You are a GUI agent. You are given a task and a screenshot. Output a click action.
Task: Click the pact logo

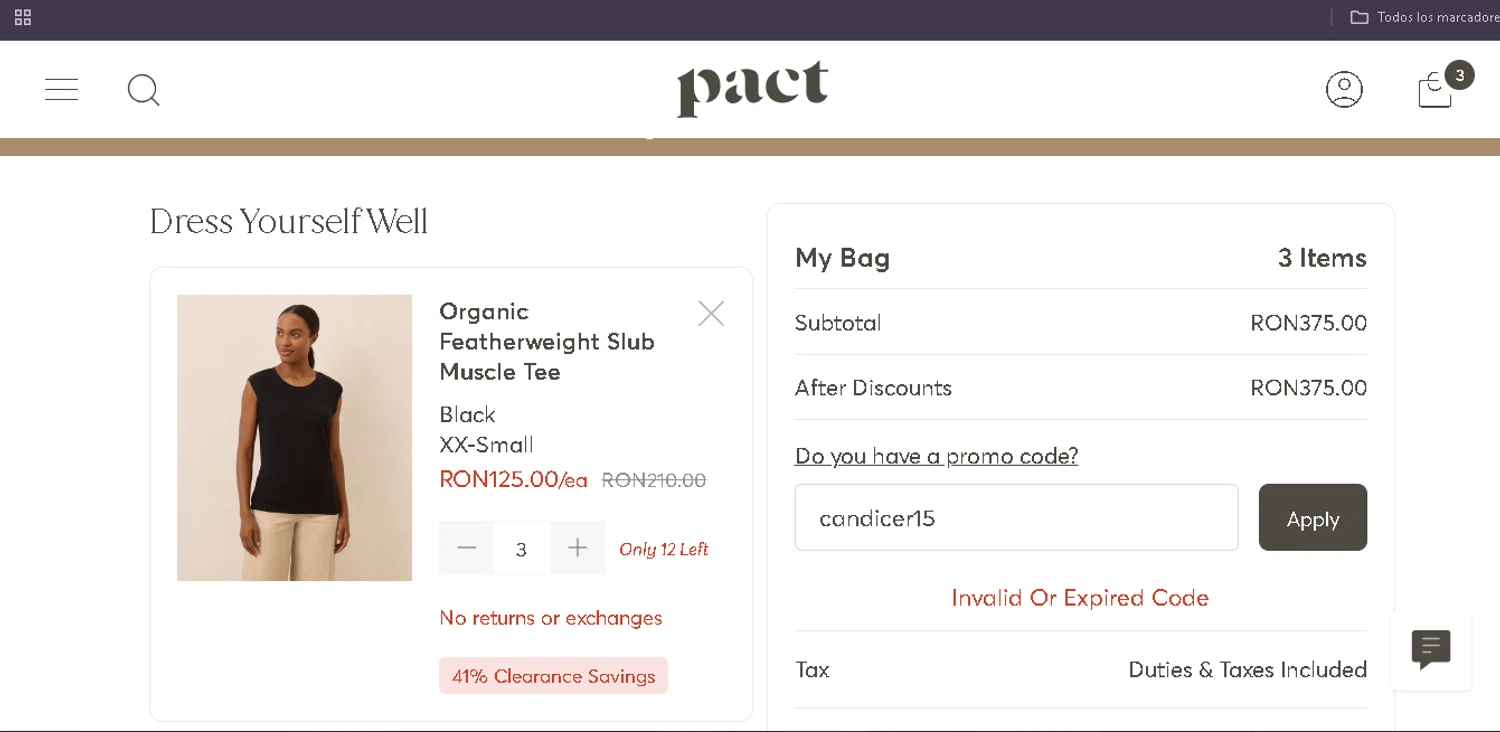click(752, 88)
